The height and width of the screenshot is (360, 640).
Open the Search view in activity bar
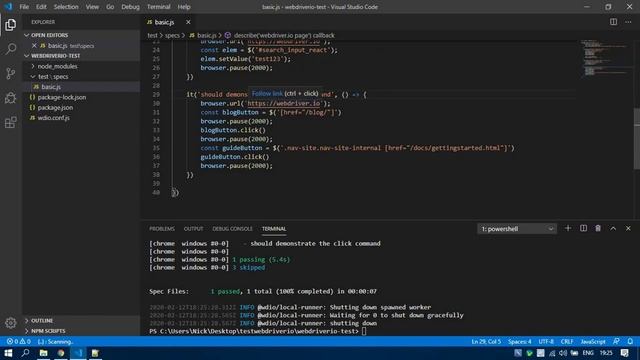(x=11, y=49)
